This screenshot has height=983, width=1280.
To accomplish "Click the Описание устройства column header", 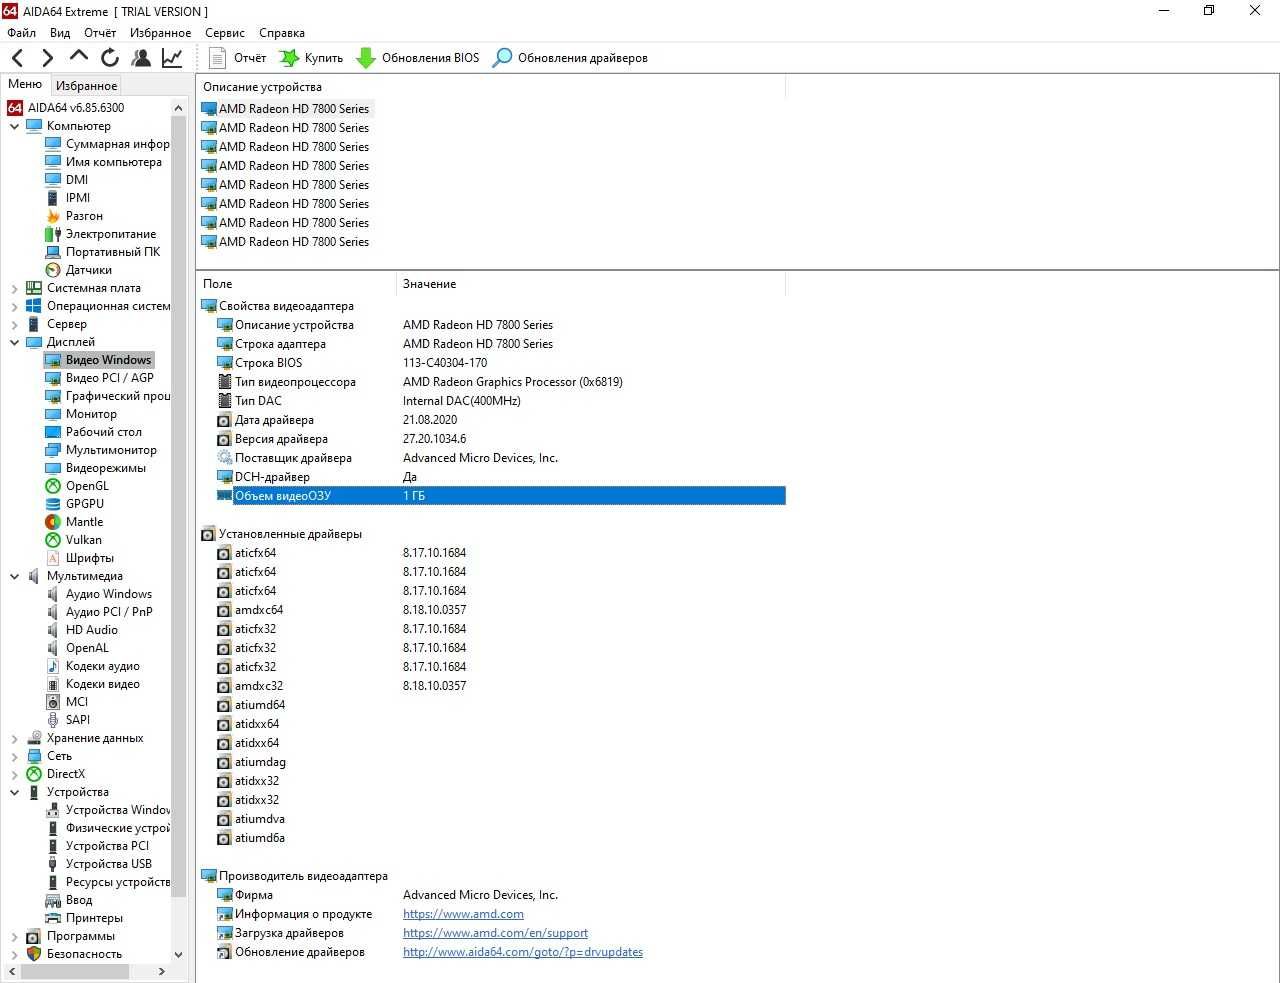I will point(491,87).
